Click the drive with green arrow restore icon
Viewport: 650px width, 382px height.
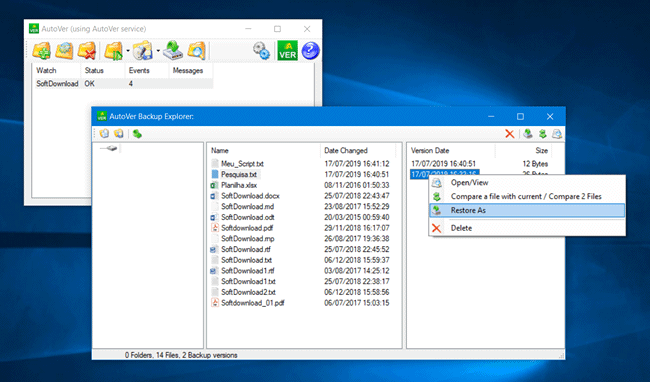tap(172, 51)
